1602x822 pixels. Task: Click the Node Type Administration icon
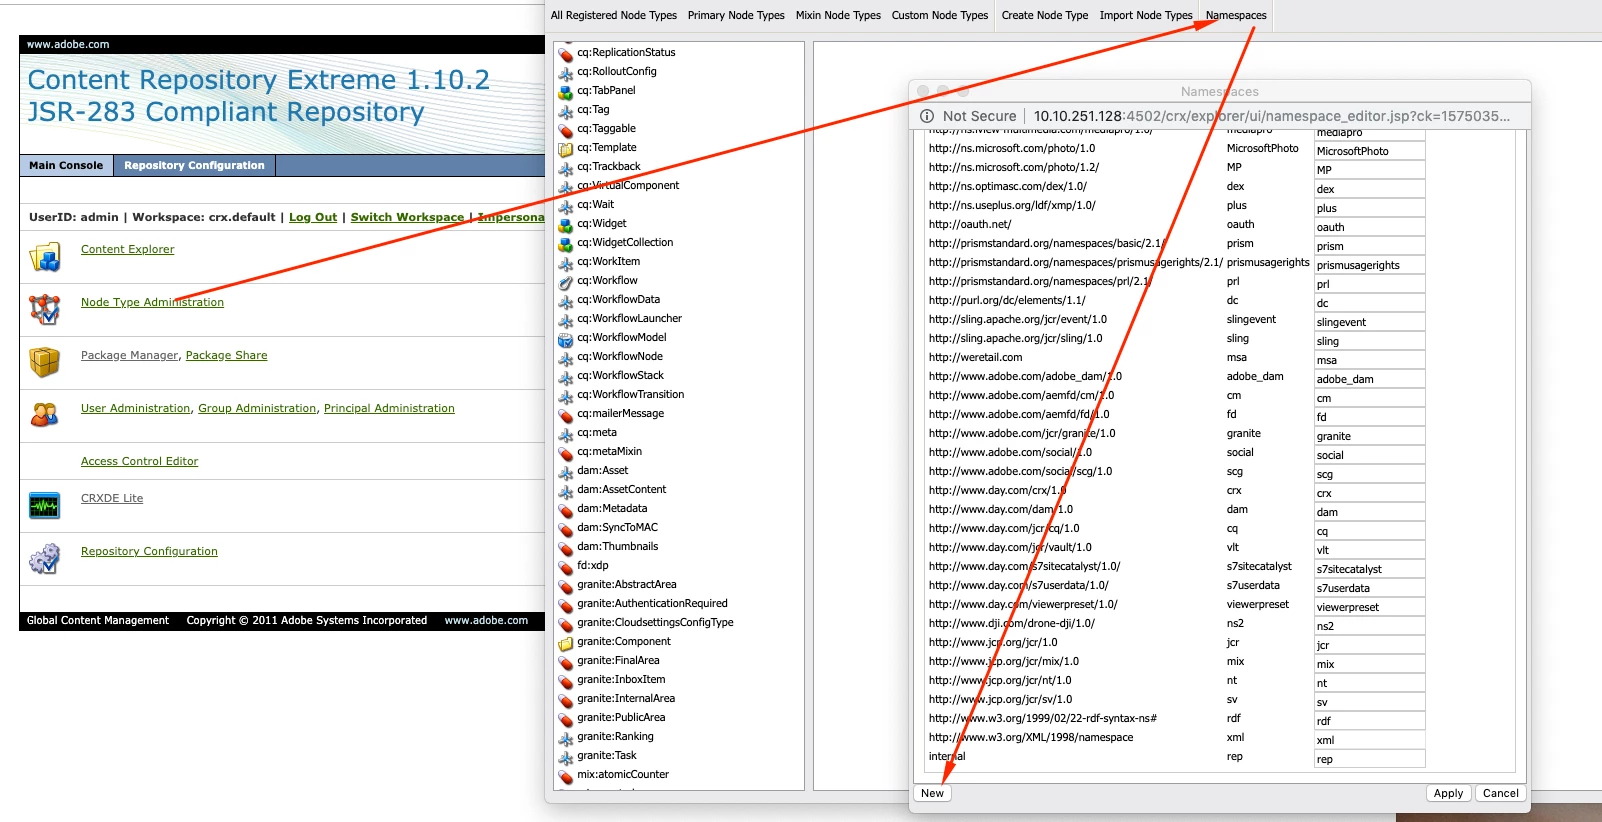[x=45, y=310]
